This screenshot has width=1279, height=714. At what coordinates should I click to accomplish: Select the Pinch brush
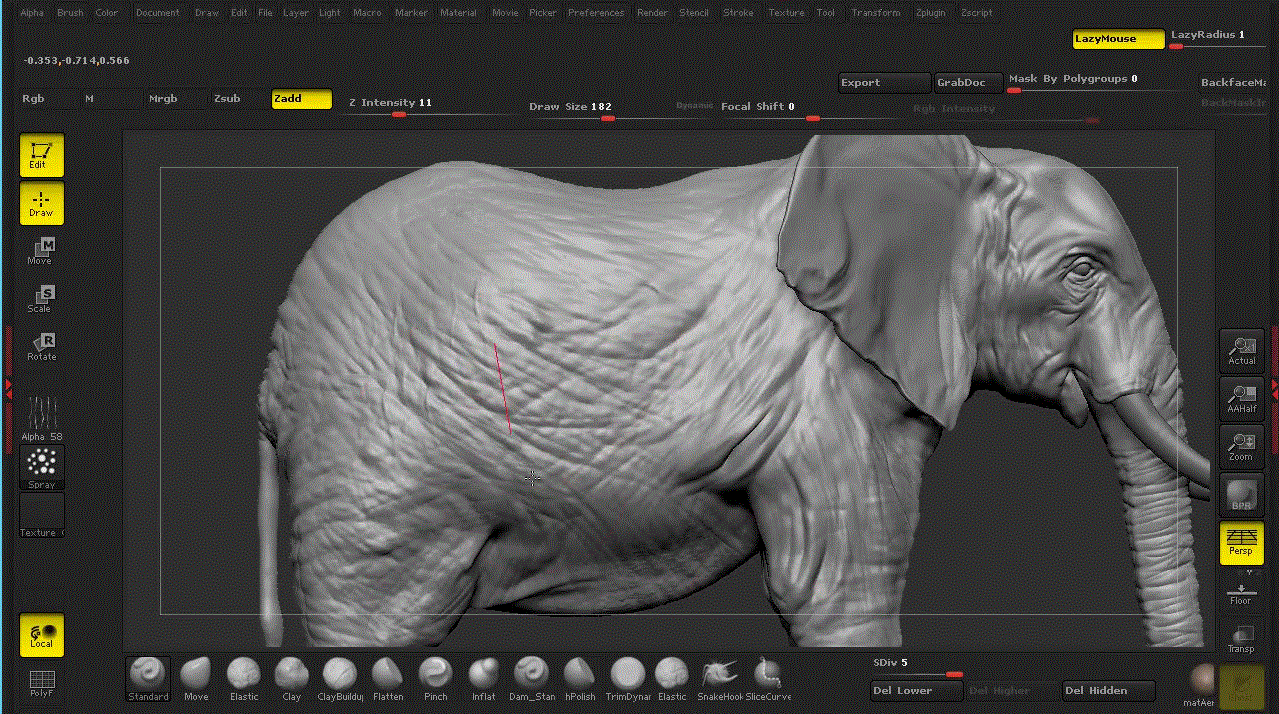tap(435, 678)
